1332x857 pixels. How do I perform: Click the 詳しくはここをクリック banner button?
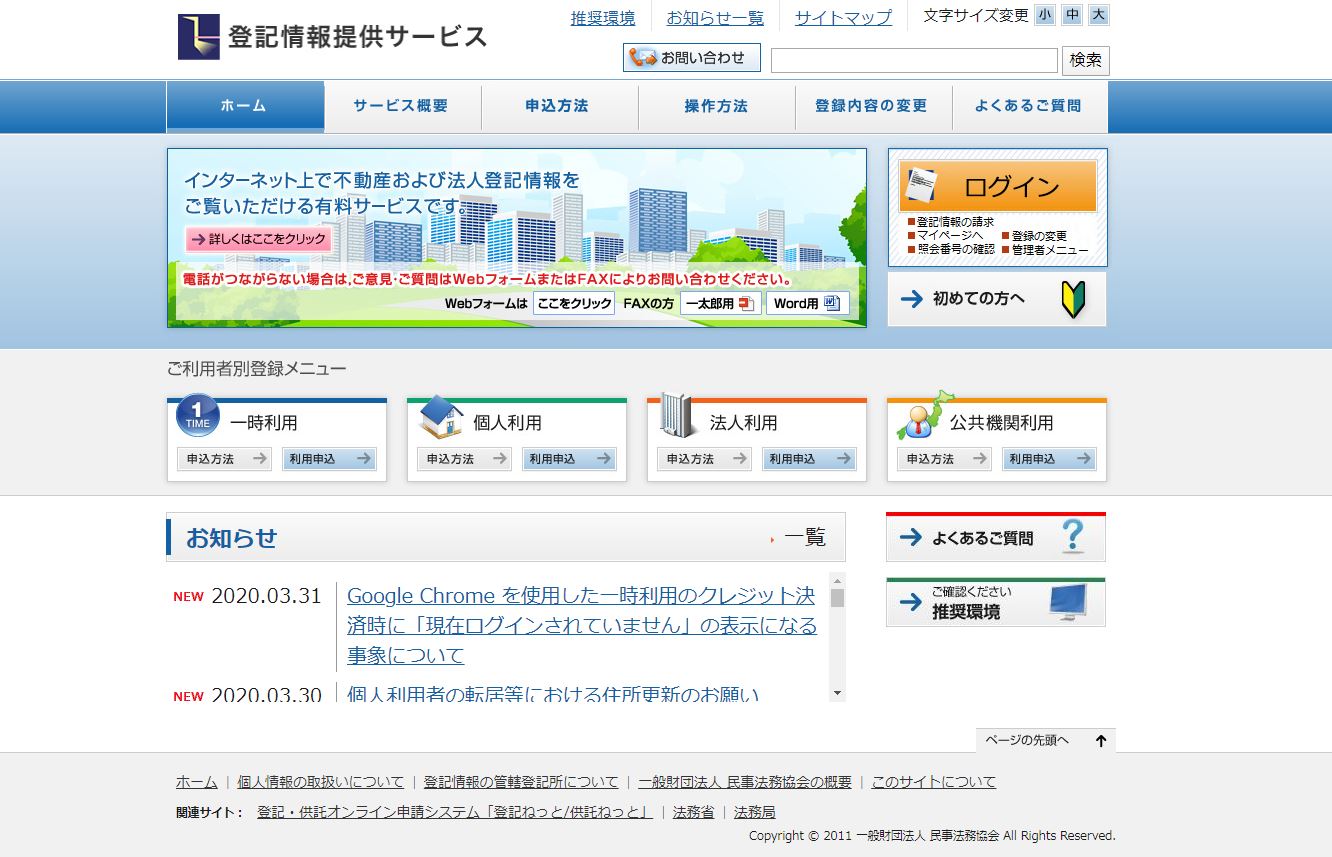(258, 239)
